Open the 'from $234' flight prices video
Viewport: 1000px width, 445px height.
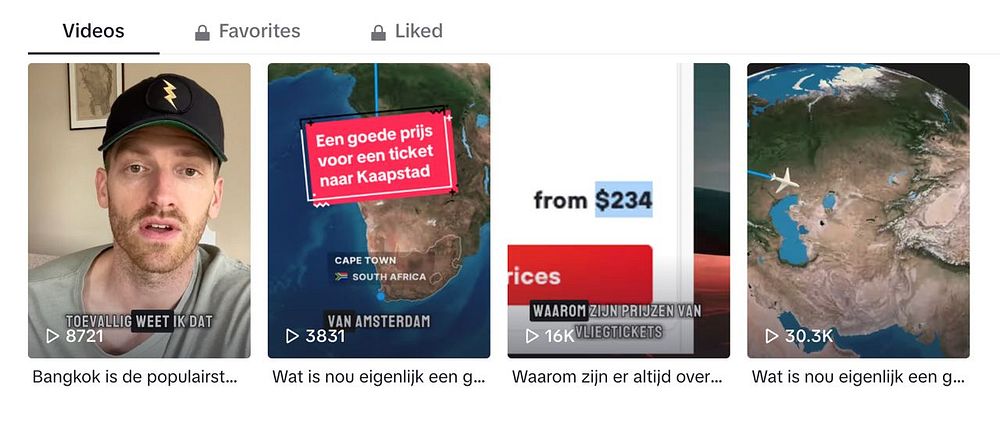tap(619, 210)
